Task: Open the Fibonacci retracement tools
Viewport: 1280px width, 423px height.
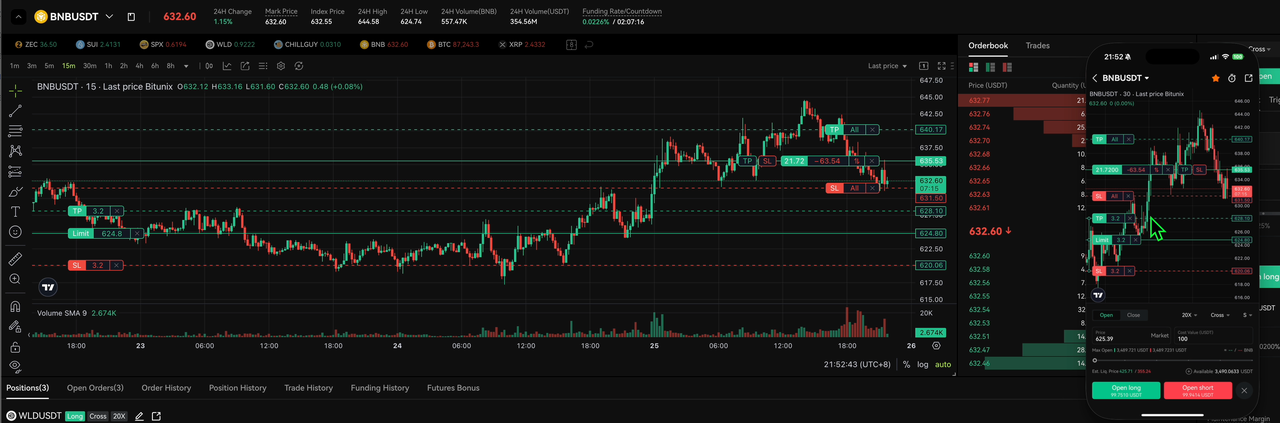Action: point(15,130)
